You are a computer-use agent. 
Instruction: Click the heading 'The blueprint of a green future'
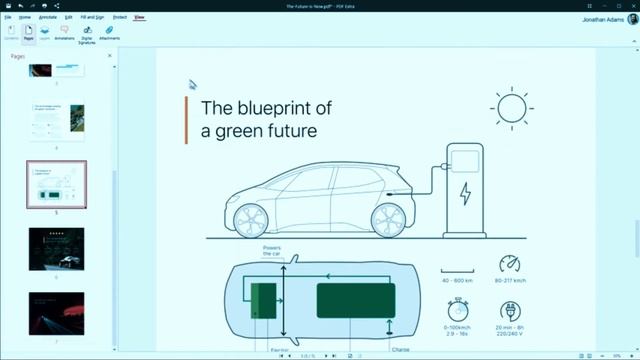(x=266, y=119)
